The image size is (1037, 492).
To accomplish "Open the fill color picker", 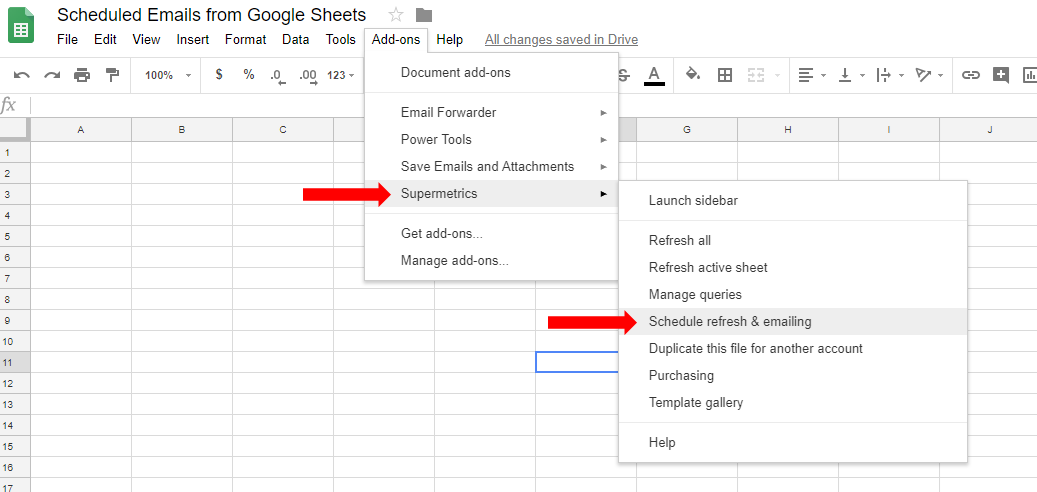I will (x=692, y=75).
